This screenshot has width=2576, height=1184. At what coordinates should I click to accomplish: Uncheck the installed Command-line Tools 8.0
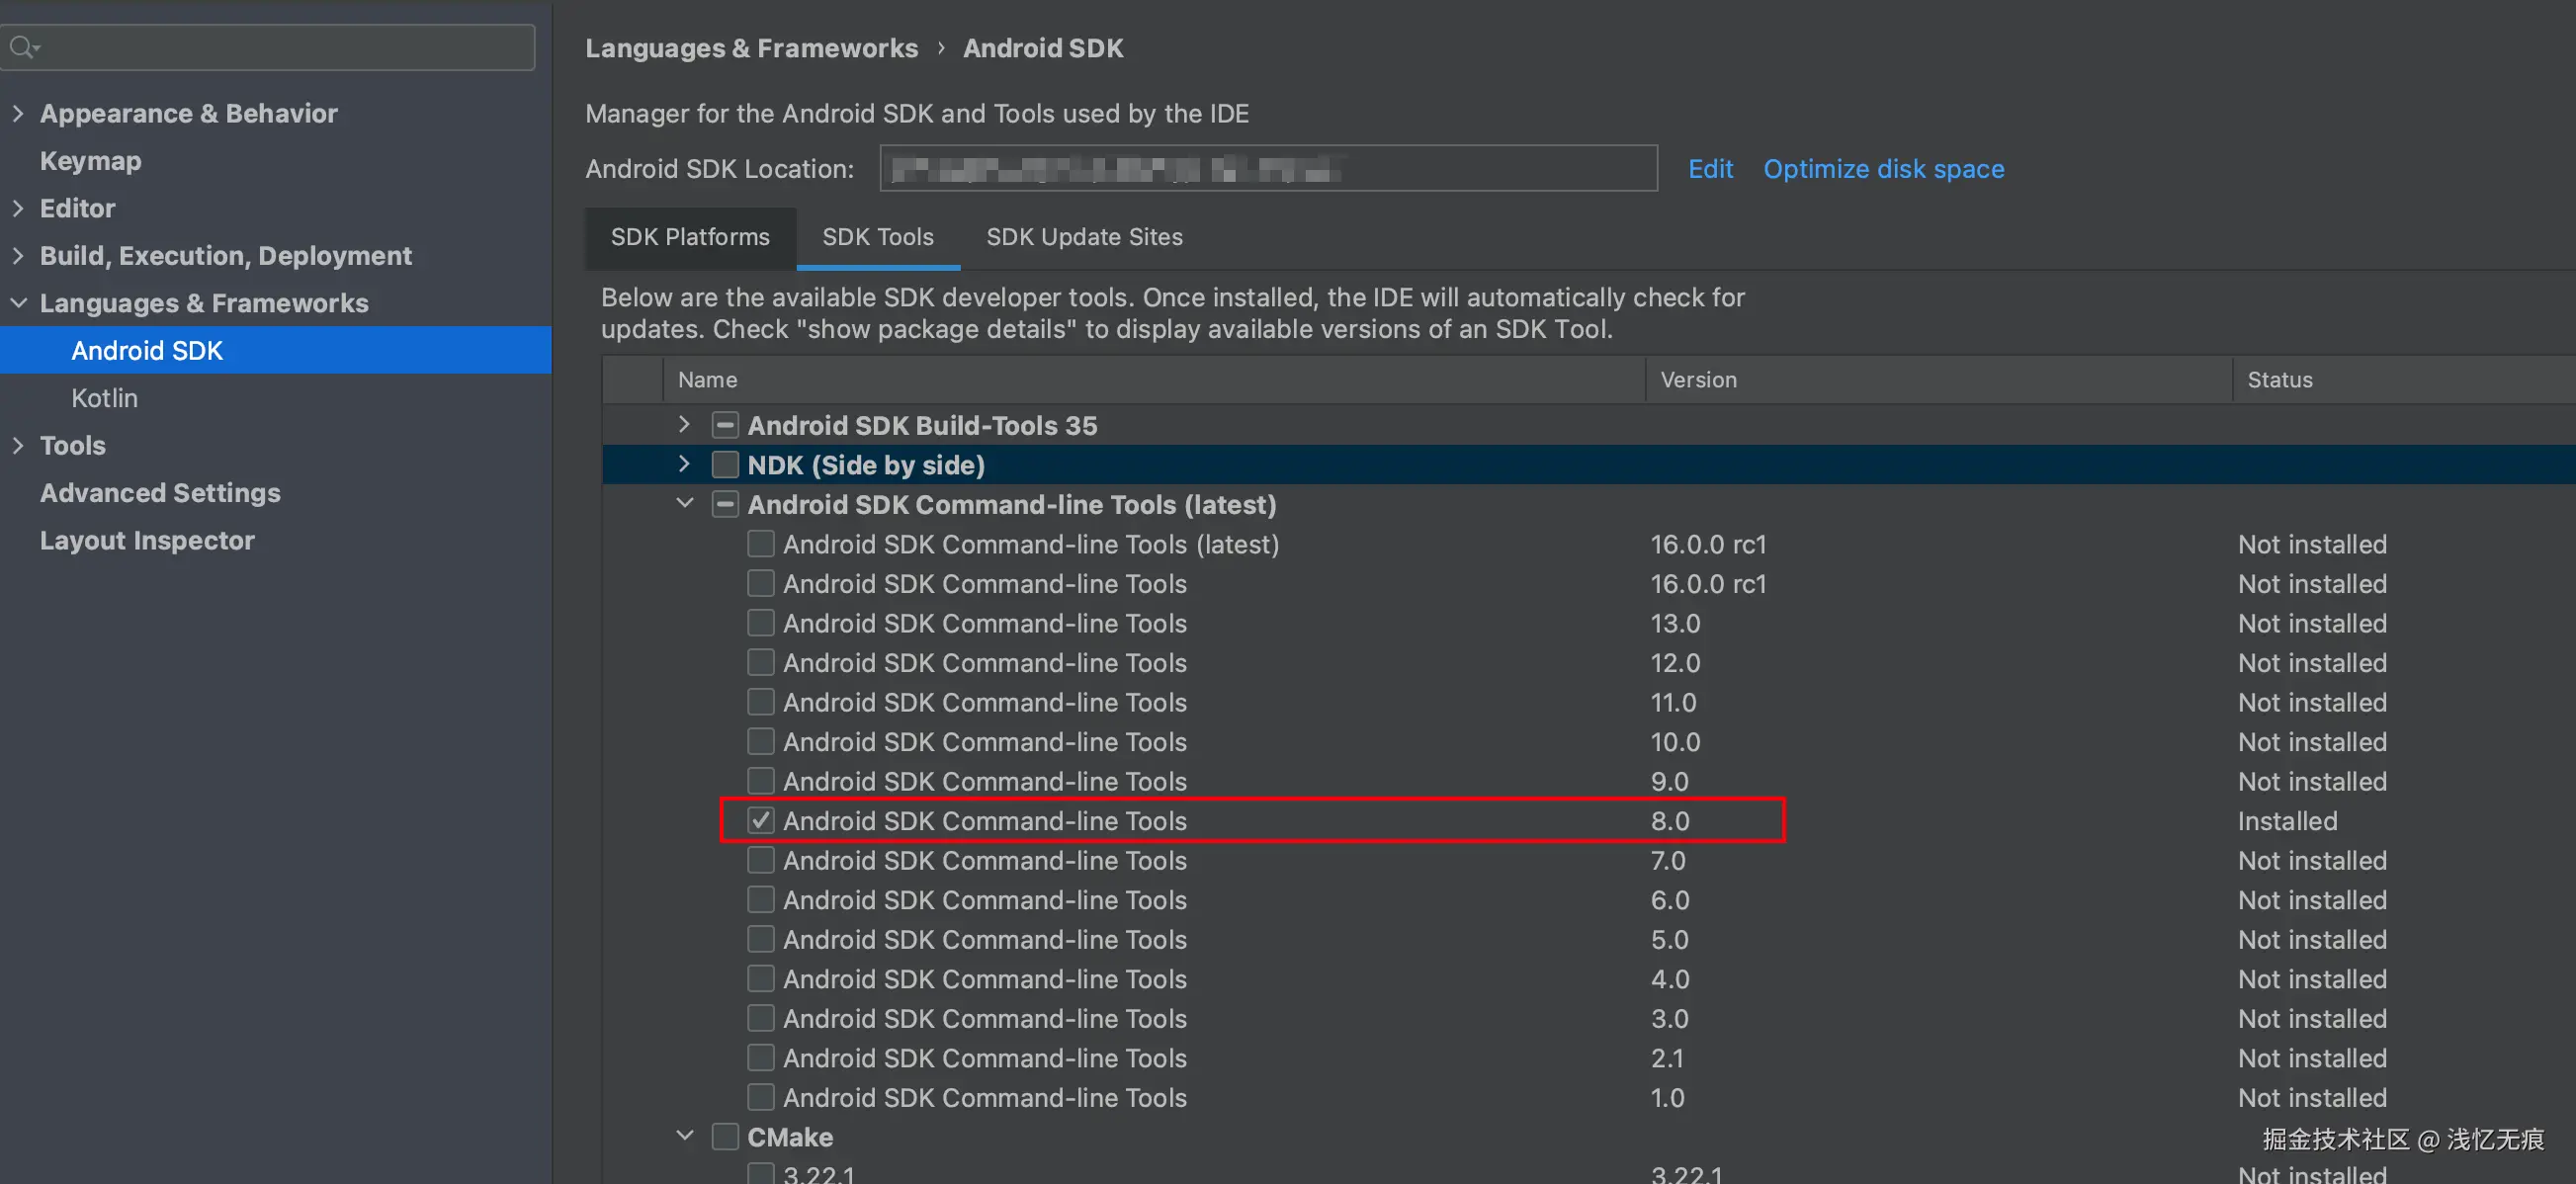[x=761, y=820]
